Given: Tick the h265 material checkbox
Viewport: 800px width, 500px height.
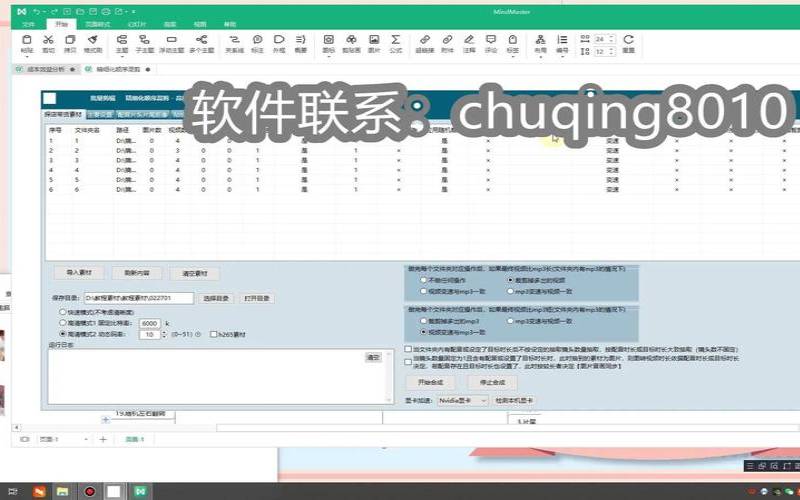Looking at the screenshot, I should [x=213, y=335].
